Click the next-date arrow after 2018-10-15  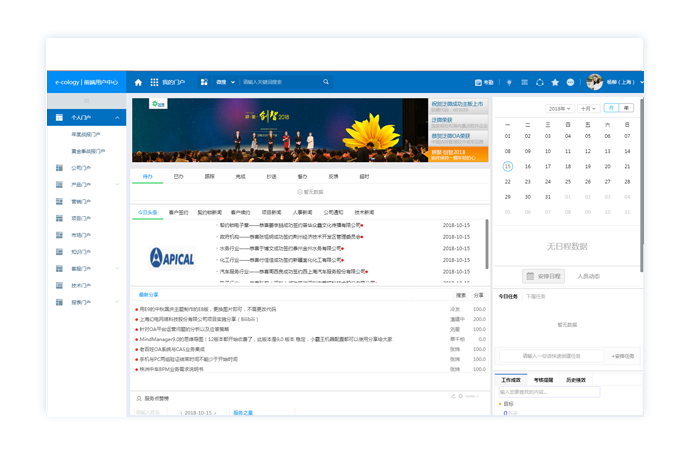click(215, 413)
